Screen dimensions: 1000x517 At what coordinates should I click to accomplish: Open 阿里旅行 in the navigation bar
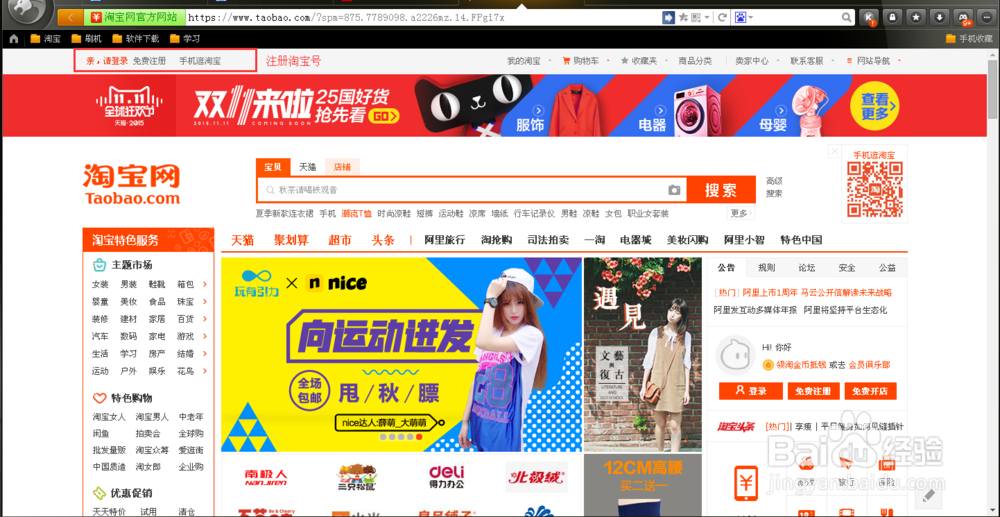pos(445,240)
